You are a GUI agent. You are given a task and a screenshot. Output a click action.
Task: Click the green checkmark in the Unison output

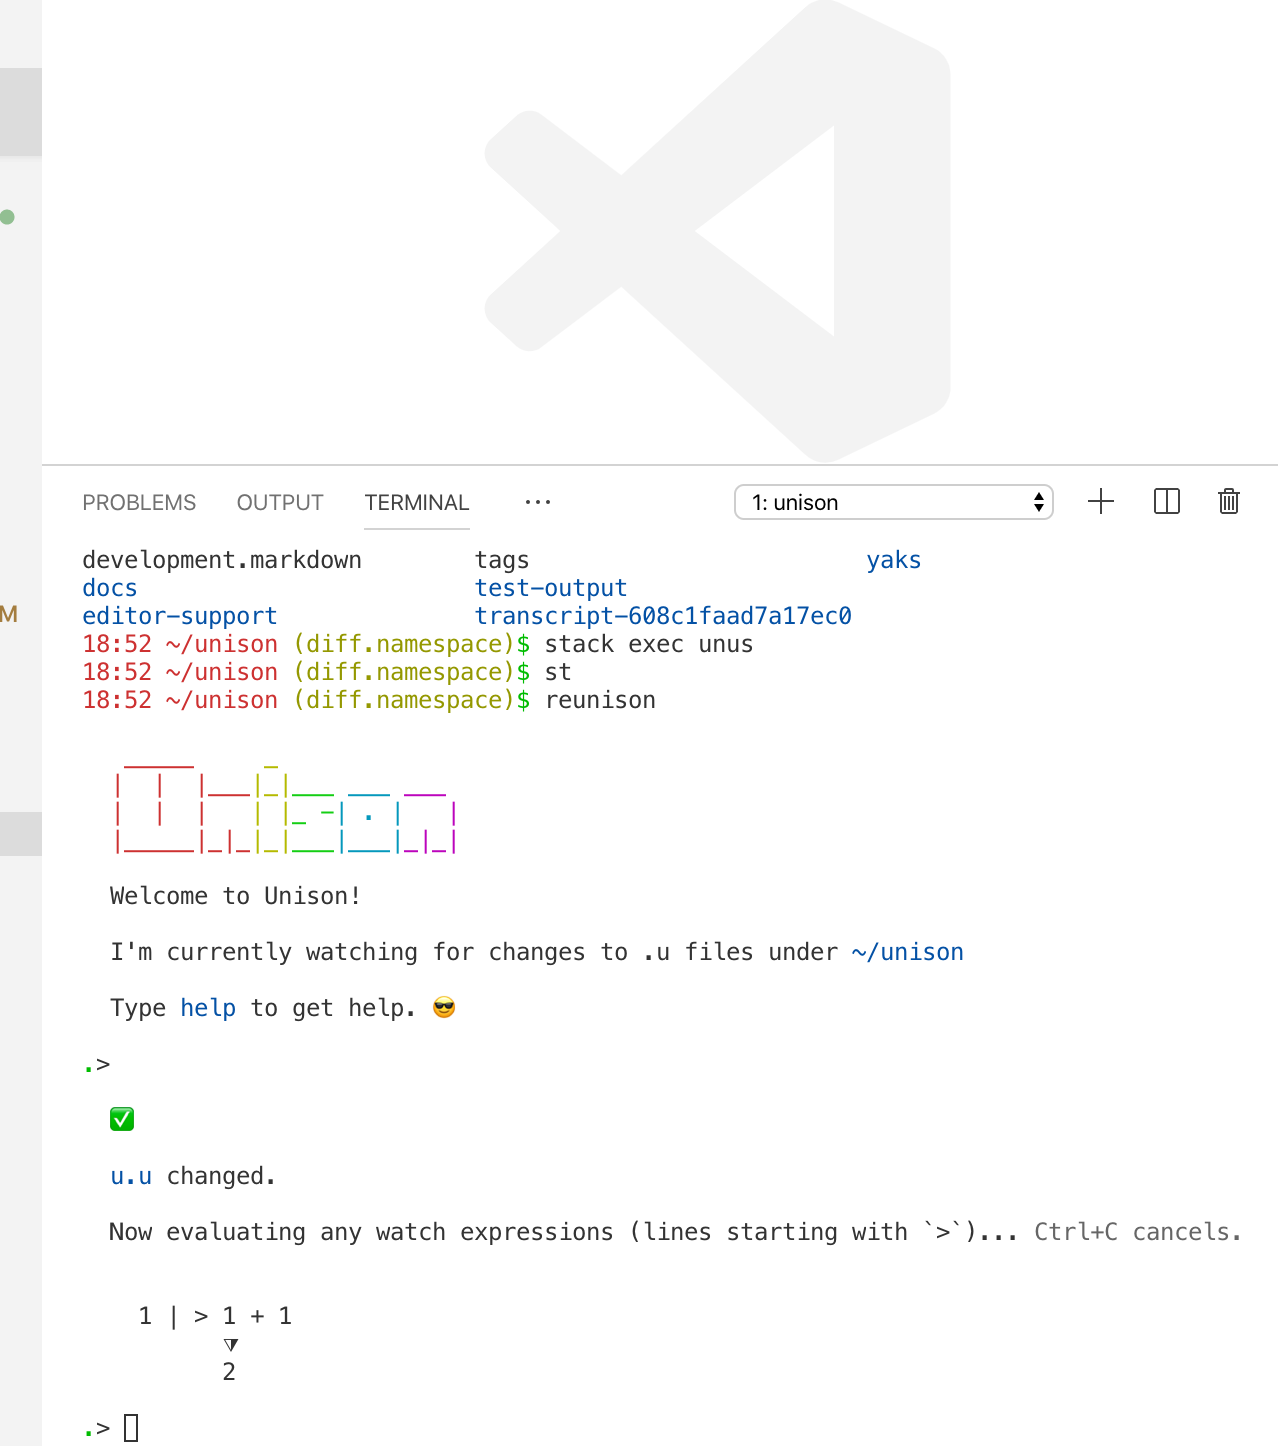[121, 1119]
